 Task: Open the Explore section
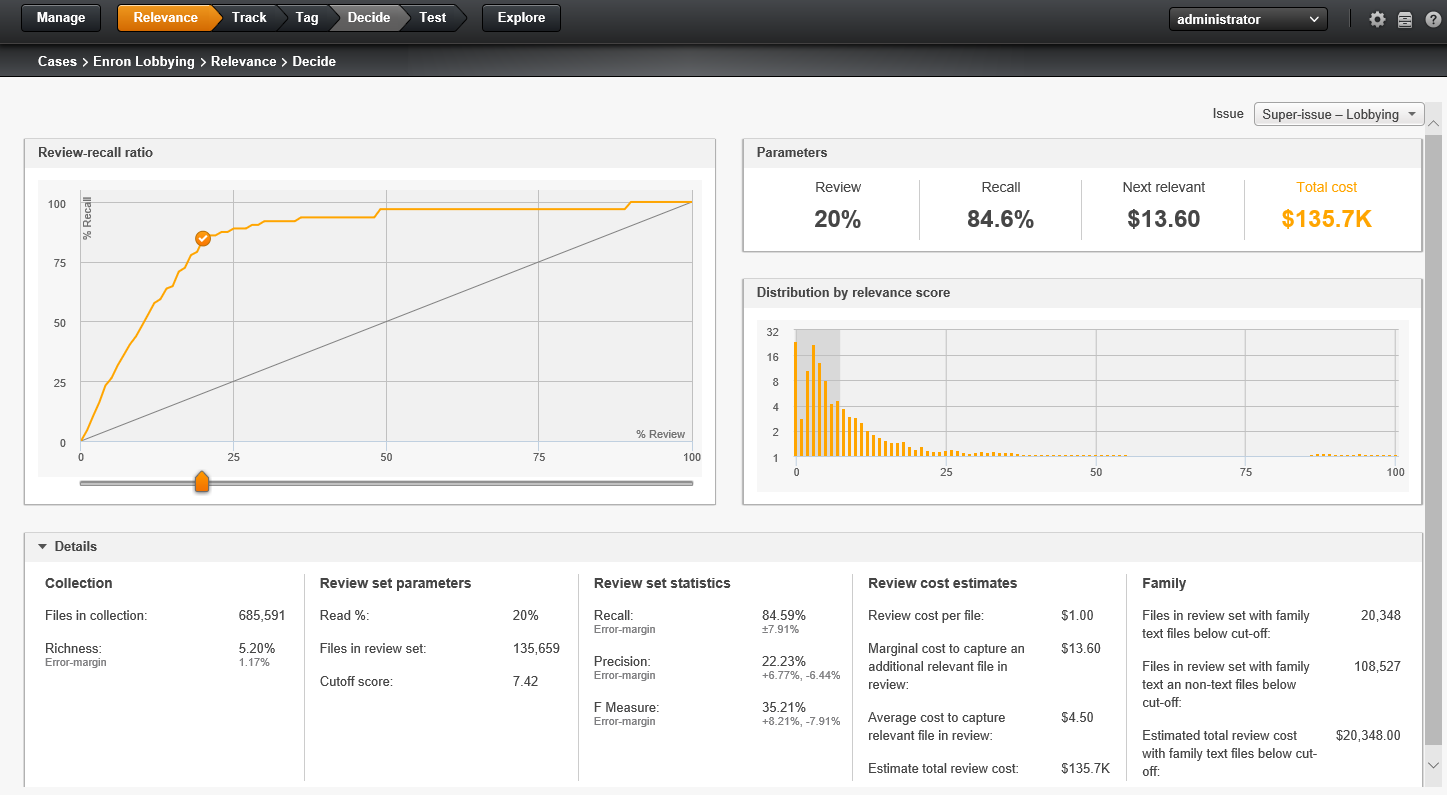click(521, 17)
